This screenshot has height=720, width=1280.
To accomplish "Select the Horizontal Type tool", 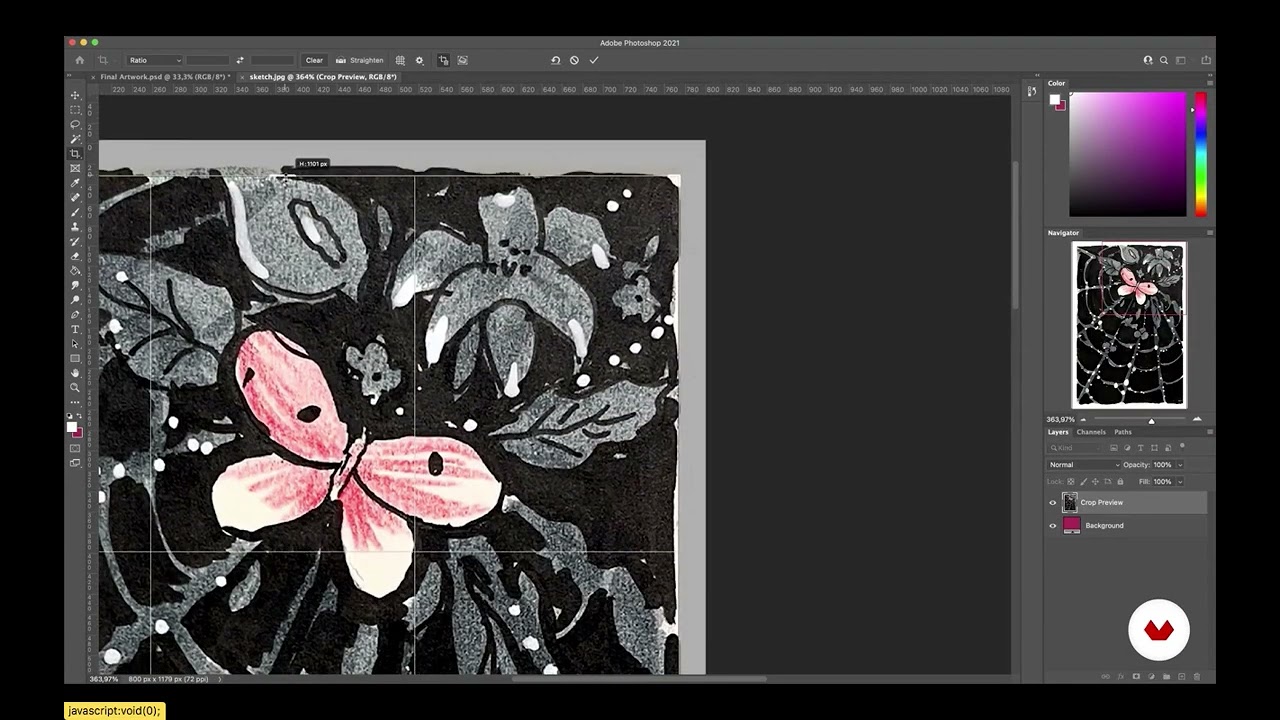I will (x=75, y=329).
